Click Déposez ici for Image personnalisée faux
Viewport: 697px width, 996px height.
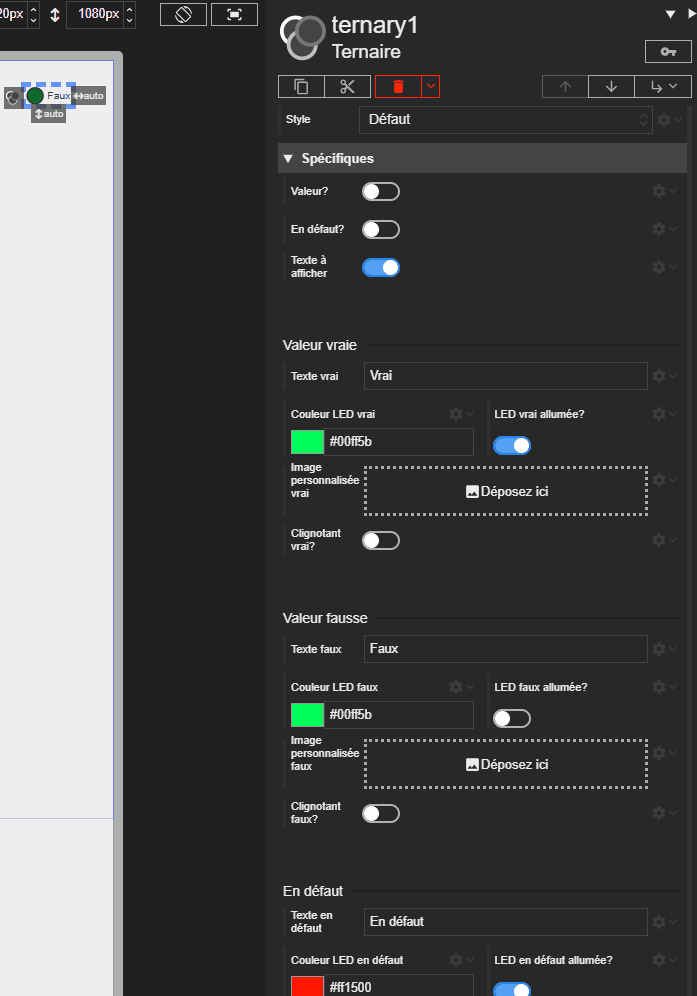[x=506, y=764]
